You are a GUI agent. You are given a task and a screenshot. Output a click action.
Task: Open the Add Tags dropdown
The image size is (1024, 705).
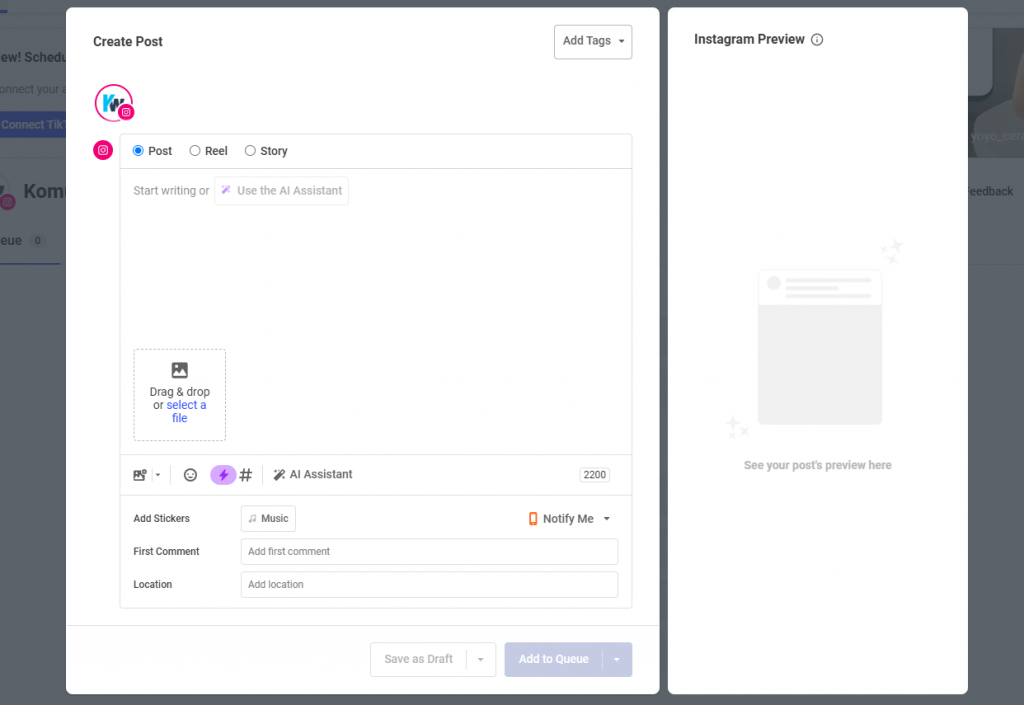click(593, 42)
